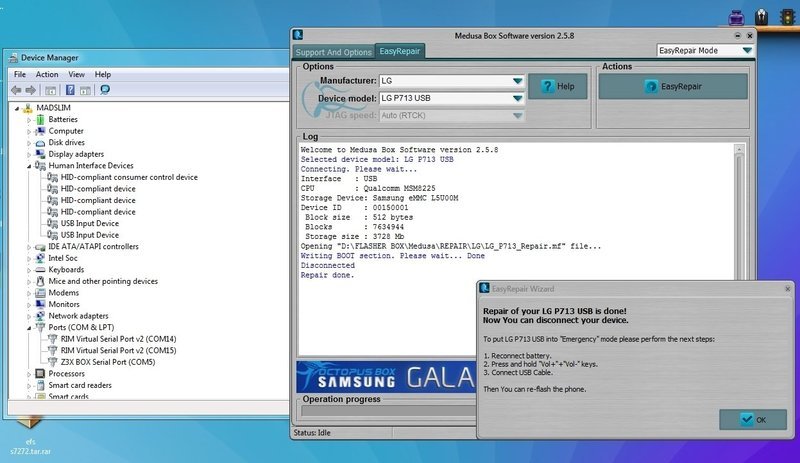Open the efs s7272.tar.rar desktop file

coord(30,436)
